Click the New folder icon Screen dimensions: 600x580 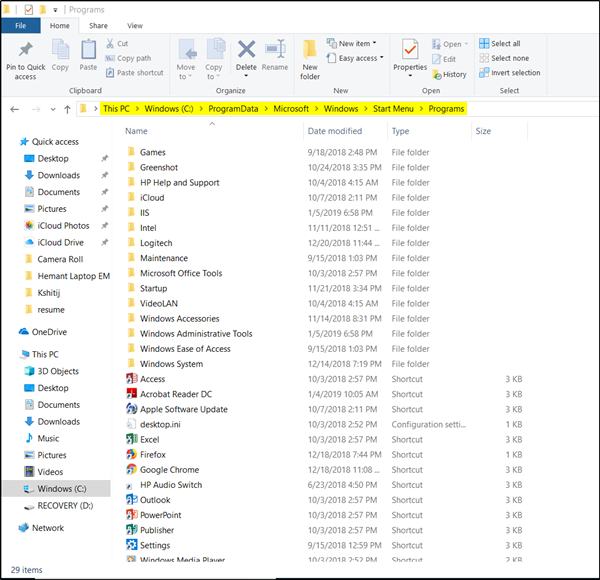[x=310, y=49]
